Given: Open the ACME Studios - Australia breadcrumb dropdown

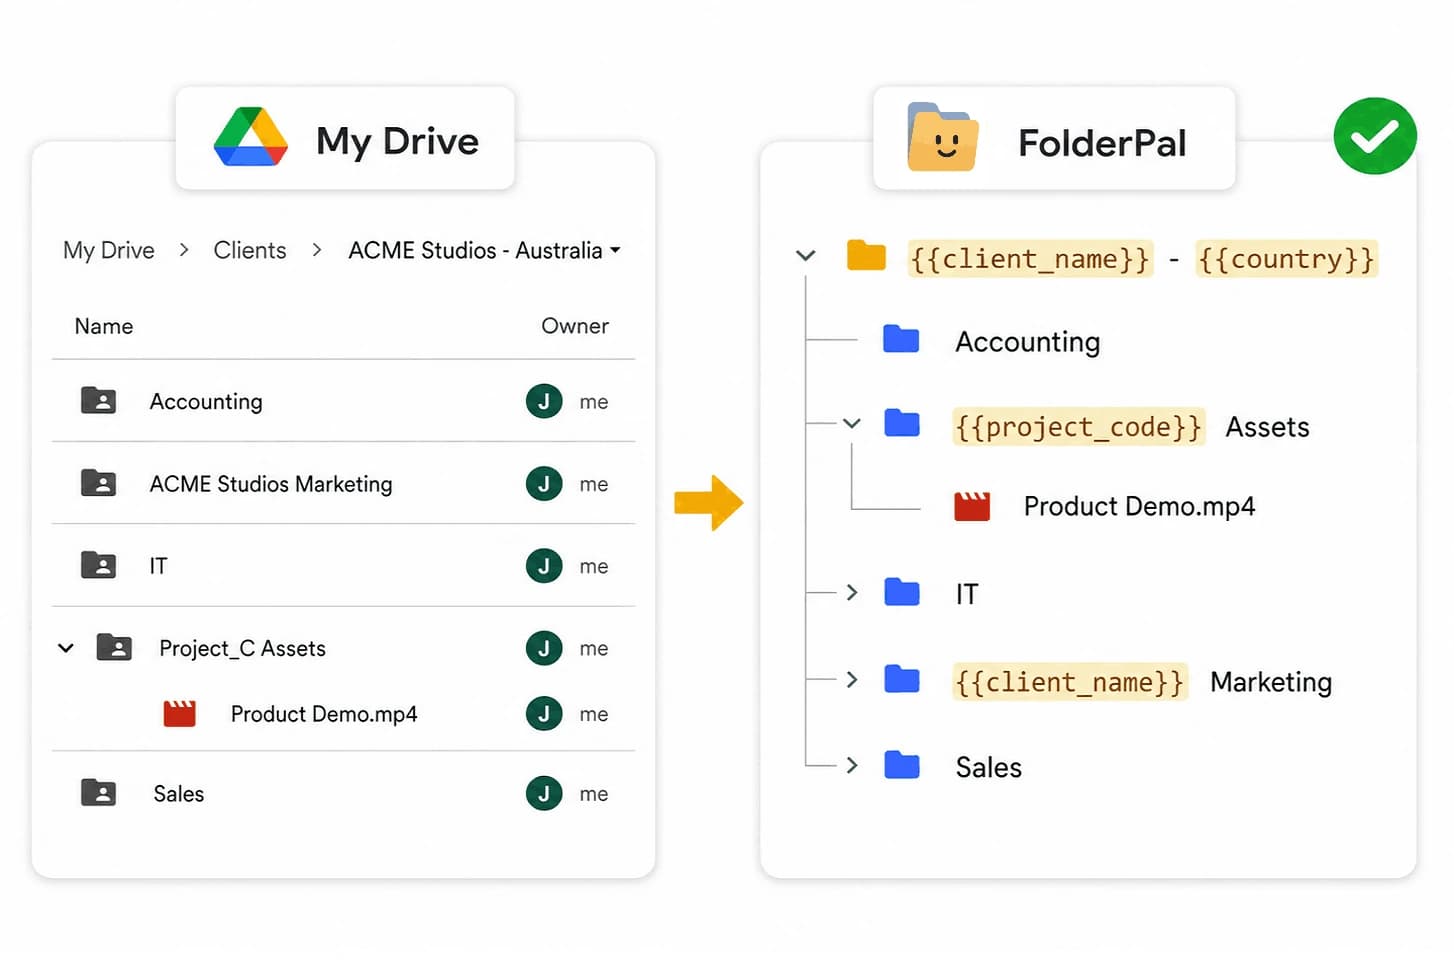Looking at the screenshot, I should pos(615,250).
